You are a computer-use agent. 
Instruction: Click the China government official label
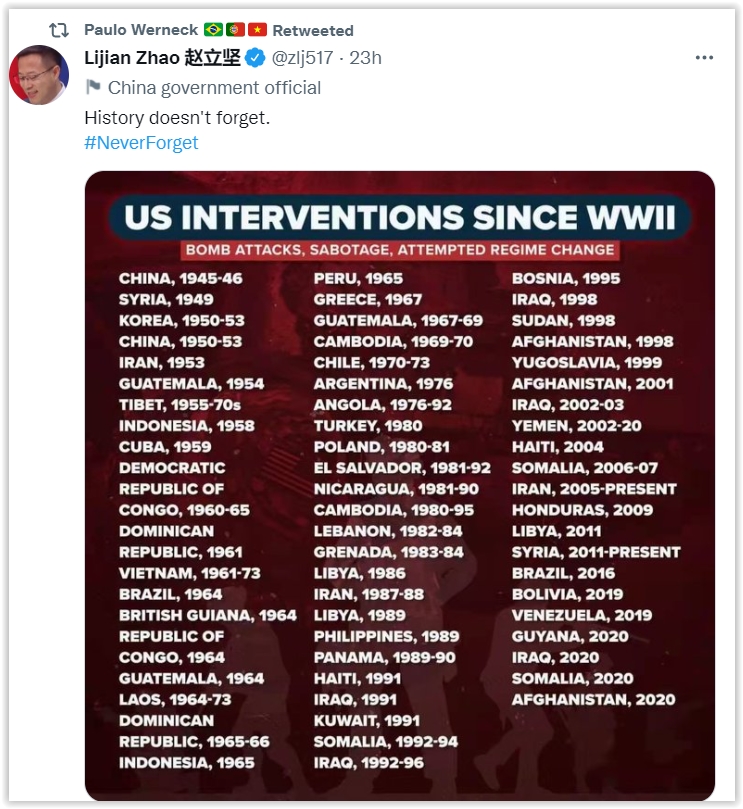(x=214, y=87)
